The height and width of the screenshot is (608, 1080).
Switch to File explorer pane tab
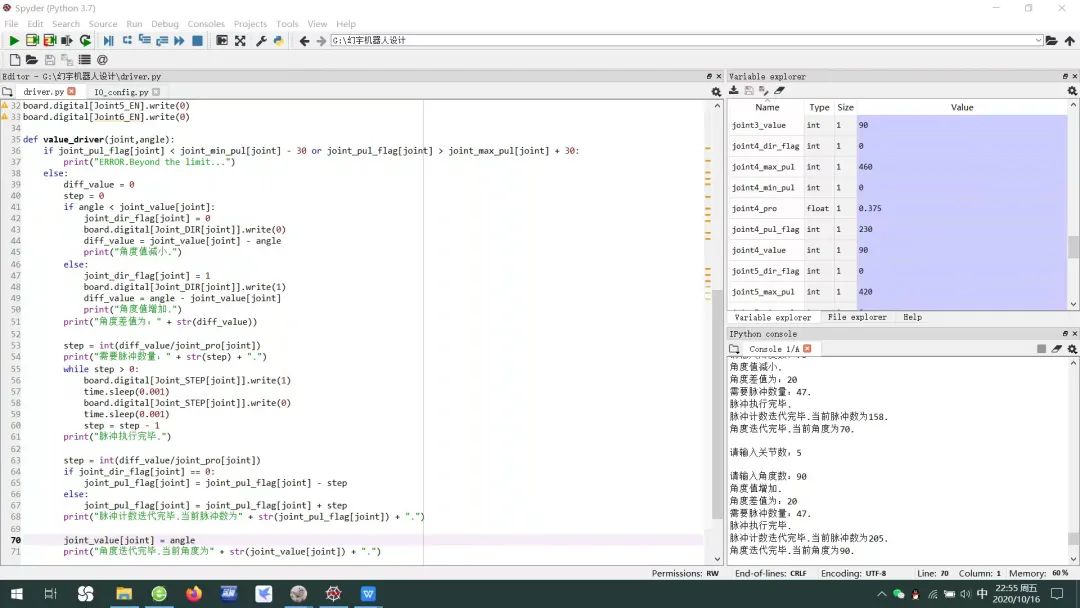pyautogui.click(x=857, y=317)
